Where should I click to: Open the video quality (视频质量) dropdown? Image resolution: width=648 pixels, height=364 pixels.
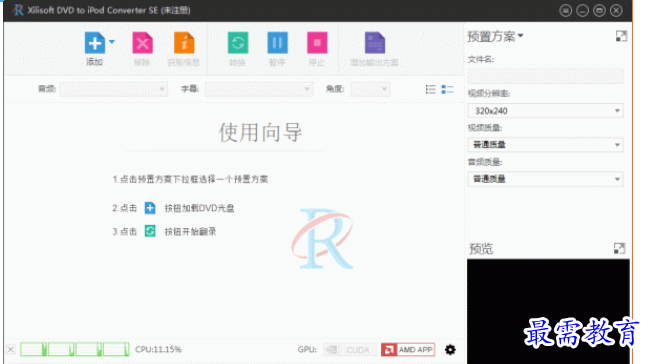click(546, 145)
